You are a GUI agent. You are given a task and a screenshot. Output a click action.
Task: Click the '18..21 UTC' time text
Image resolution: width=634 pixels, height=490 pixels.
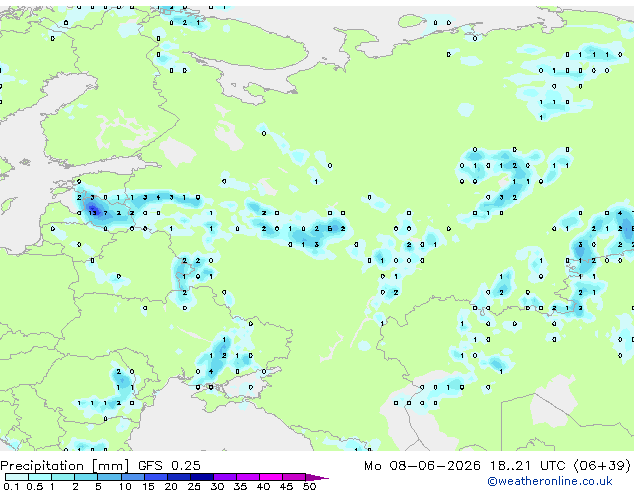(x=527, y=466)
